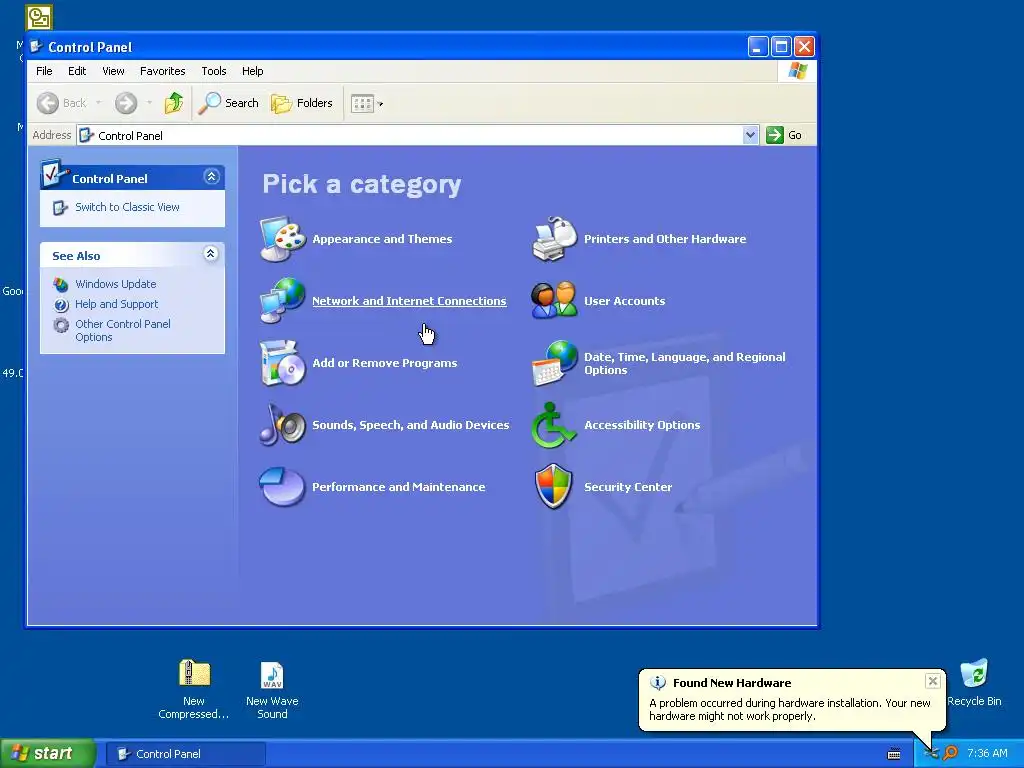The image size is (1024, 768).
Task: Open the Security Center shield icon
Action: point(553,487)
